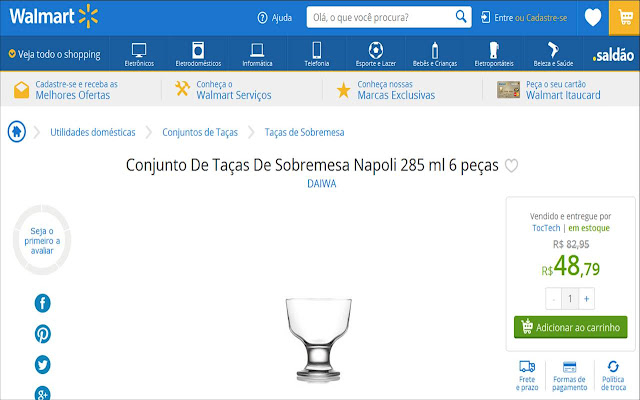The width and height of the screenshot is (640, 400).
Task: Click the star icon for Marcas Exclusivas
Action: click(343, 90)
